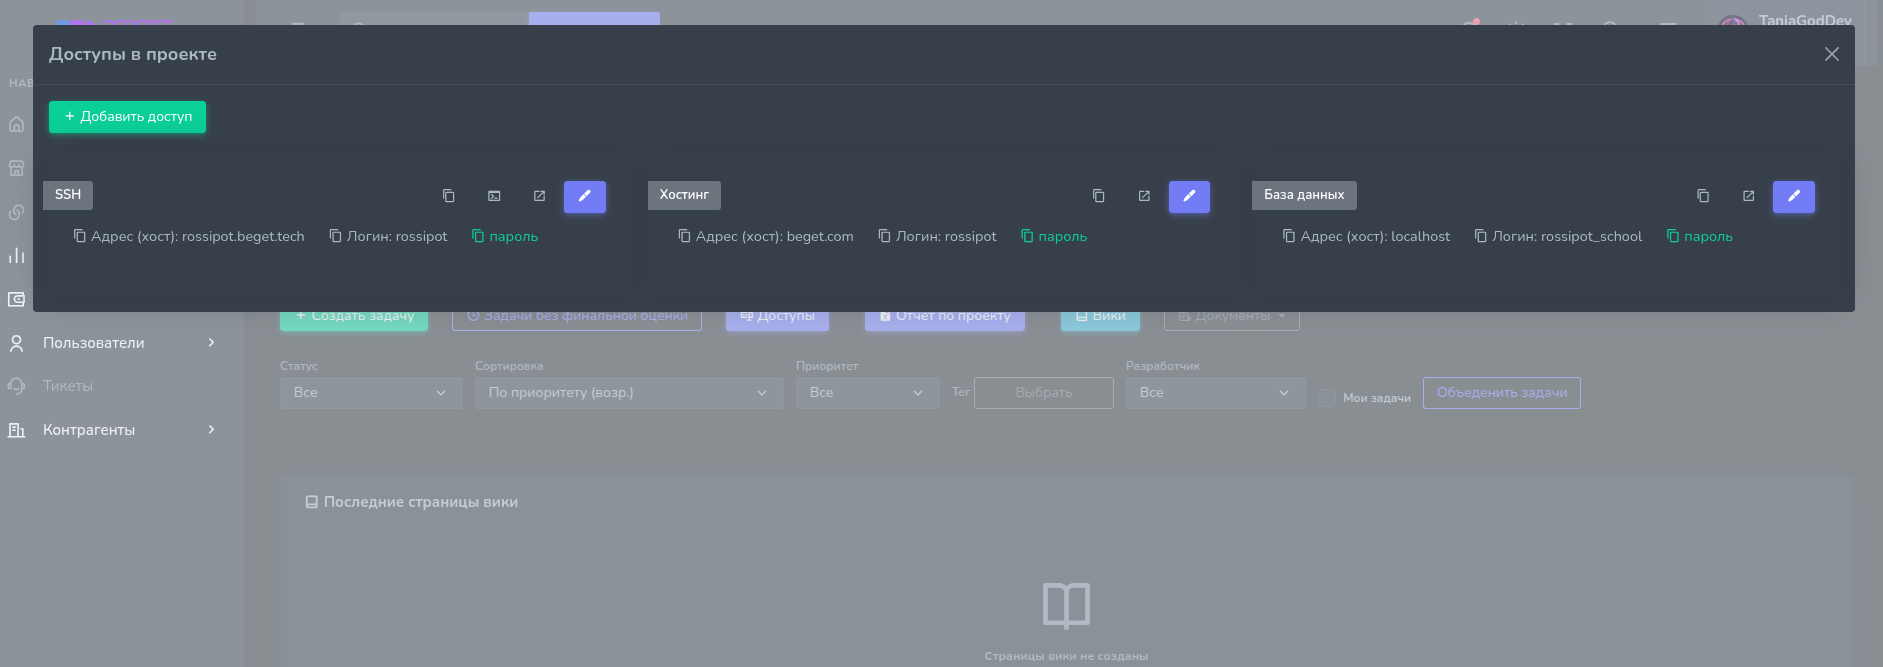This screenshot has height=667, width=1883.
Task: Copy Хостинг пароль link
Action: [x=1054, y=236]
